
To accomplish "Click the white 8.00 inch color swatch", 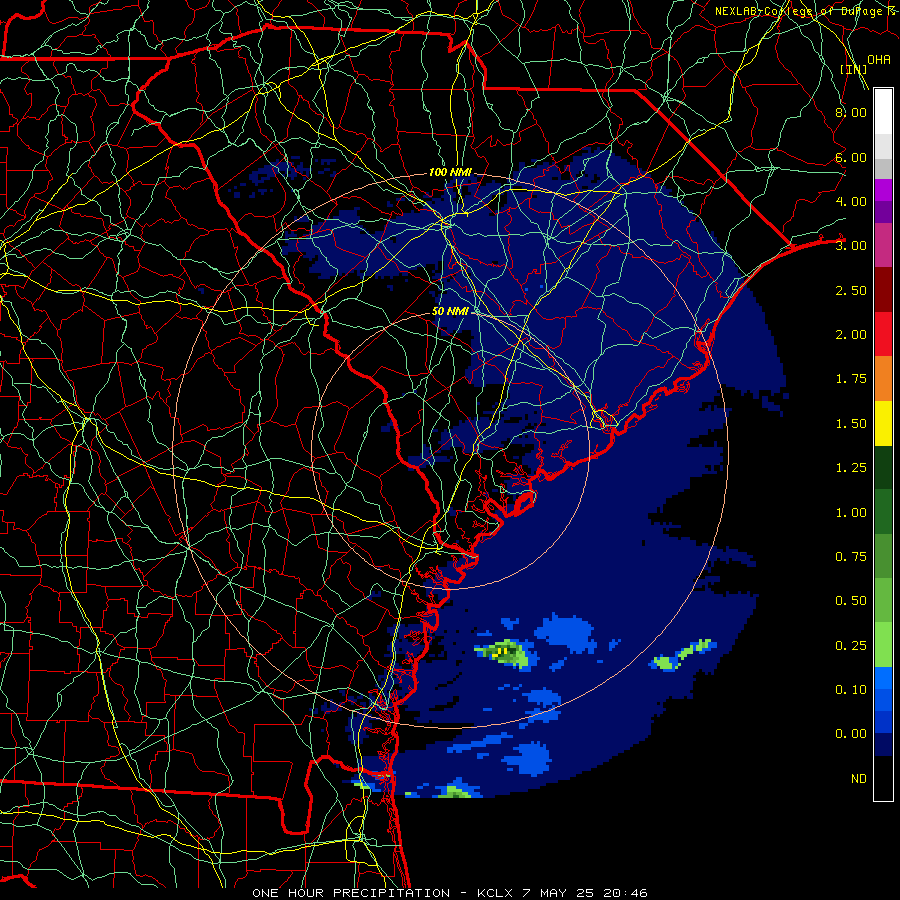I will pos(883,112).
